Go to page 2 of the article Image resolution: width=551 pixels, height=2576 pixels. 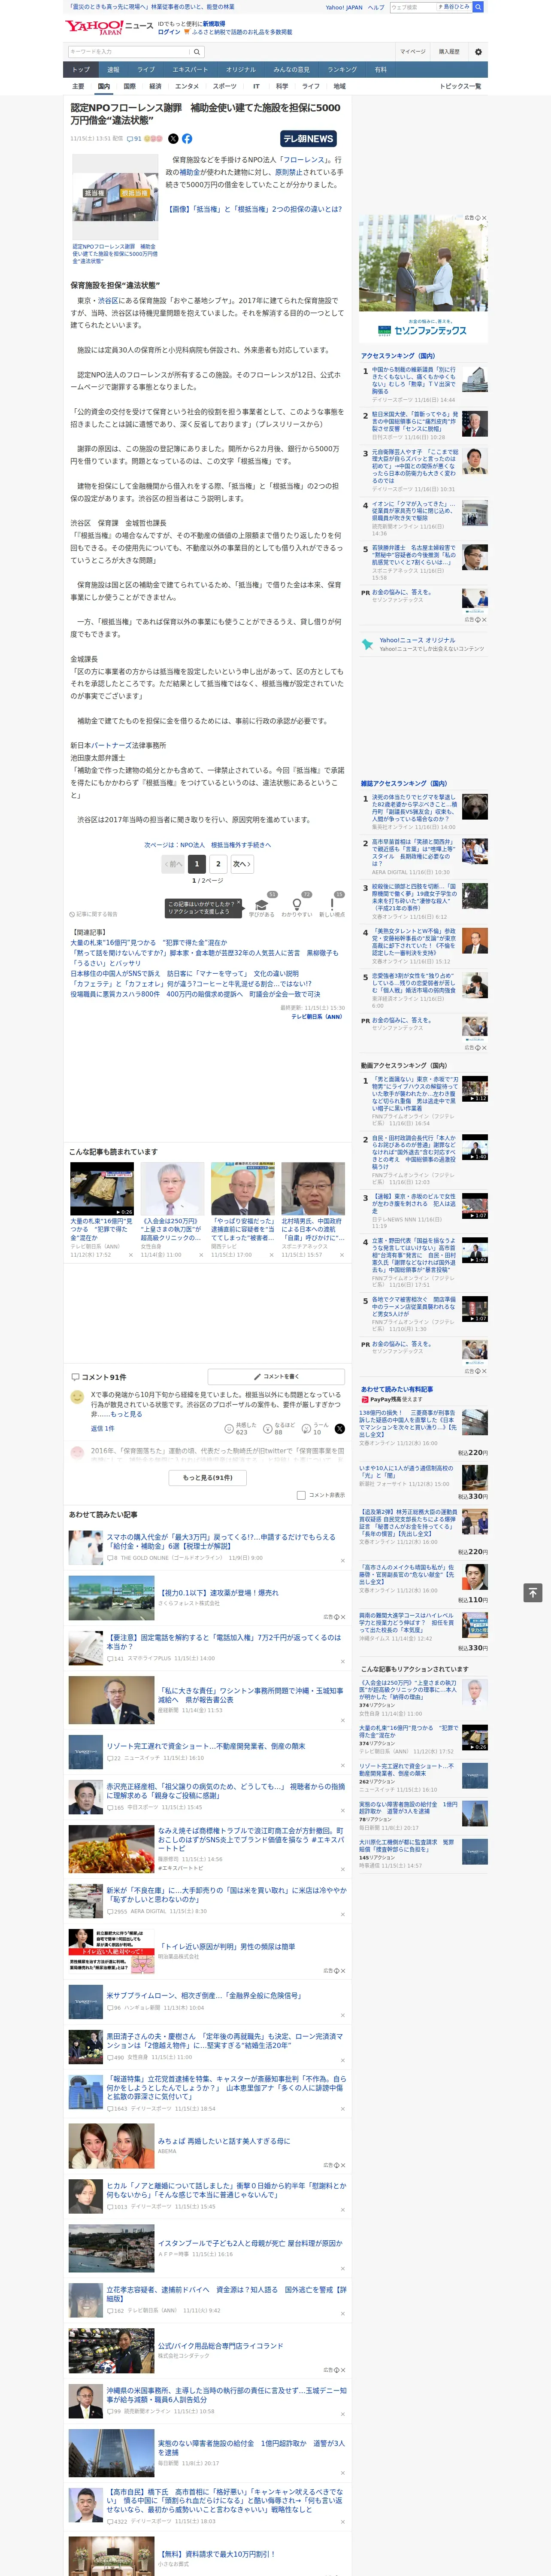click(218, 863)
